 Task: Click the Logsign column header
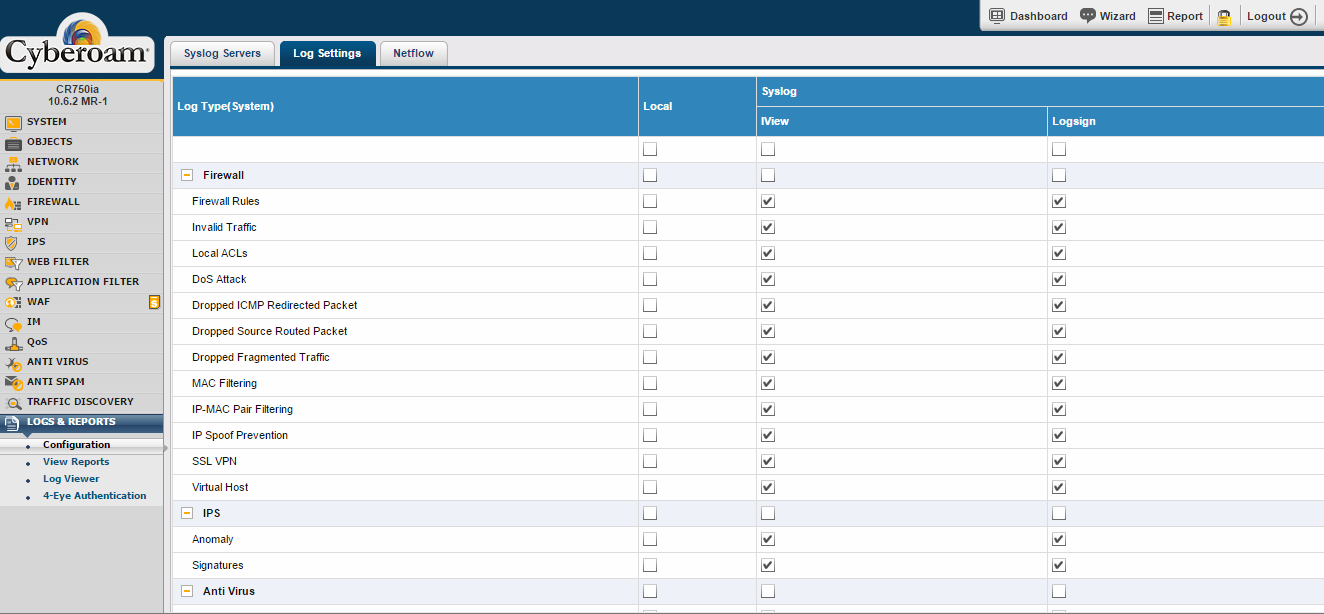pyautogui.click(x=1185, y=121)
